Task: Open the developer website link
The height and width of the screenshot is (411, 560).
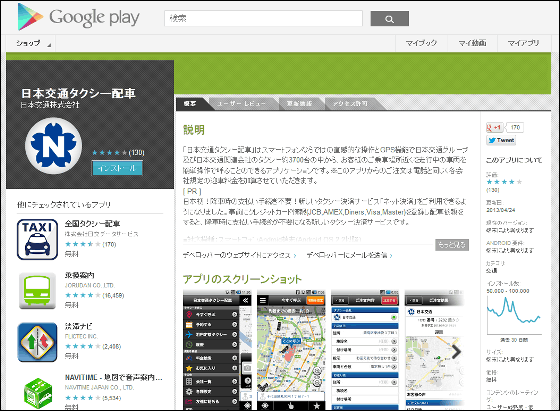Action: coord(239,255)
